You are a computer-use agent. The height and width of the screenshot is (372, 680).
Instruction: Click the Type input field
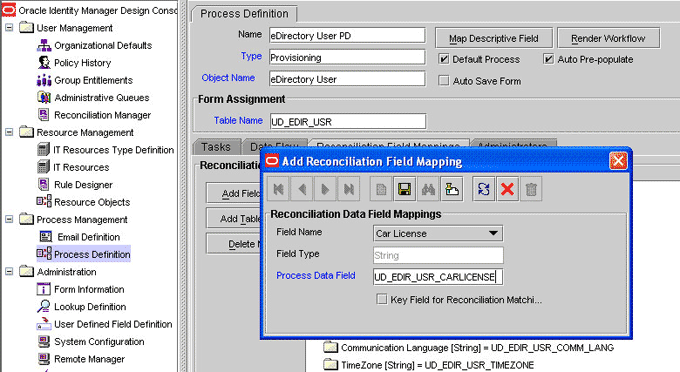click(x=347, y=57)
